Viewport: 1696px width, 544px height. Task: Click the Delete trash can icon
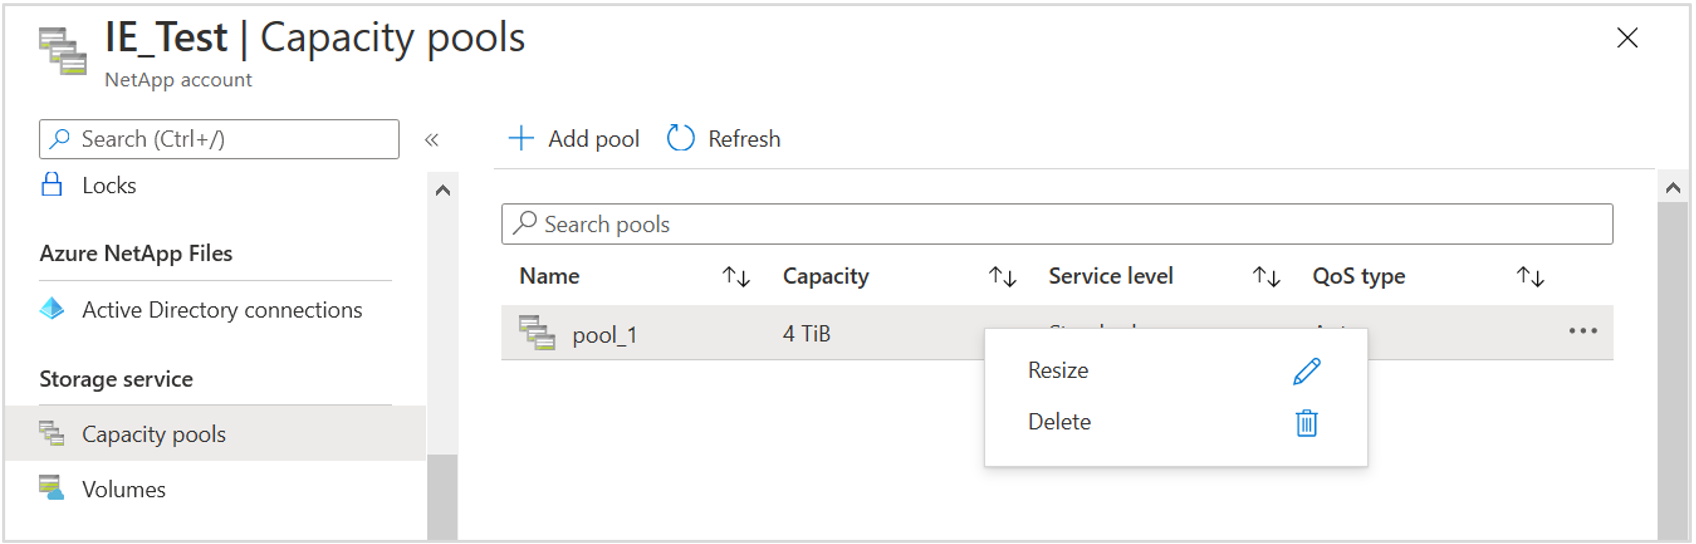pos(1306,423)
